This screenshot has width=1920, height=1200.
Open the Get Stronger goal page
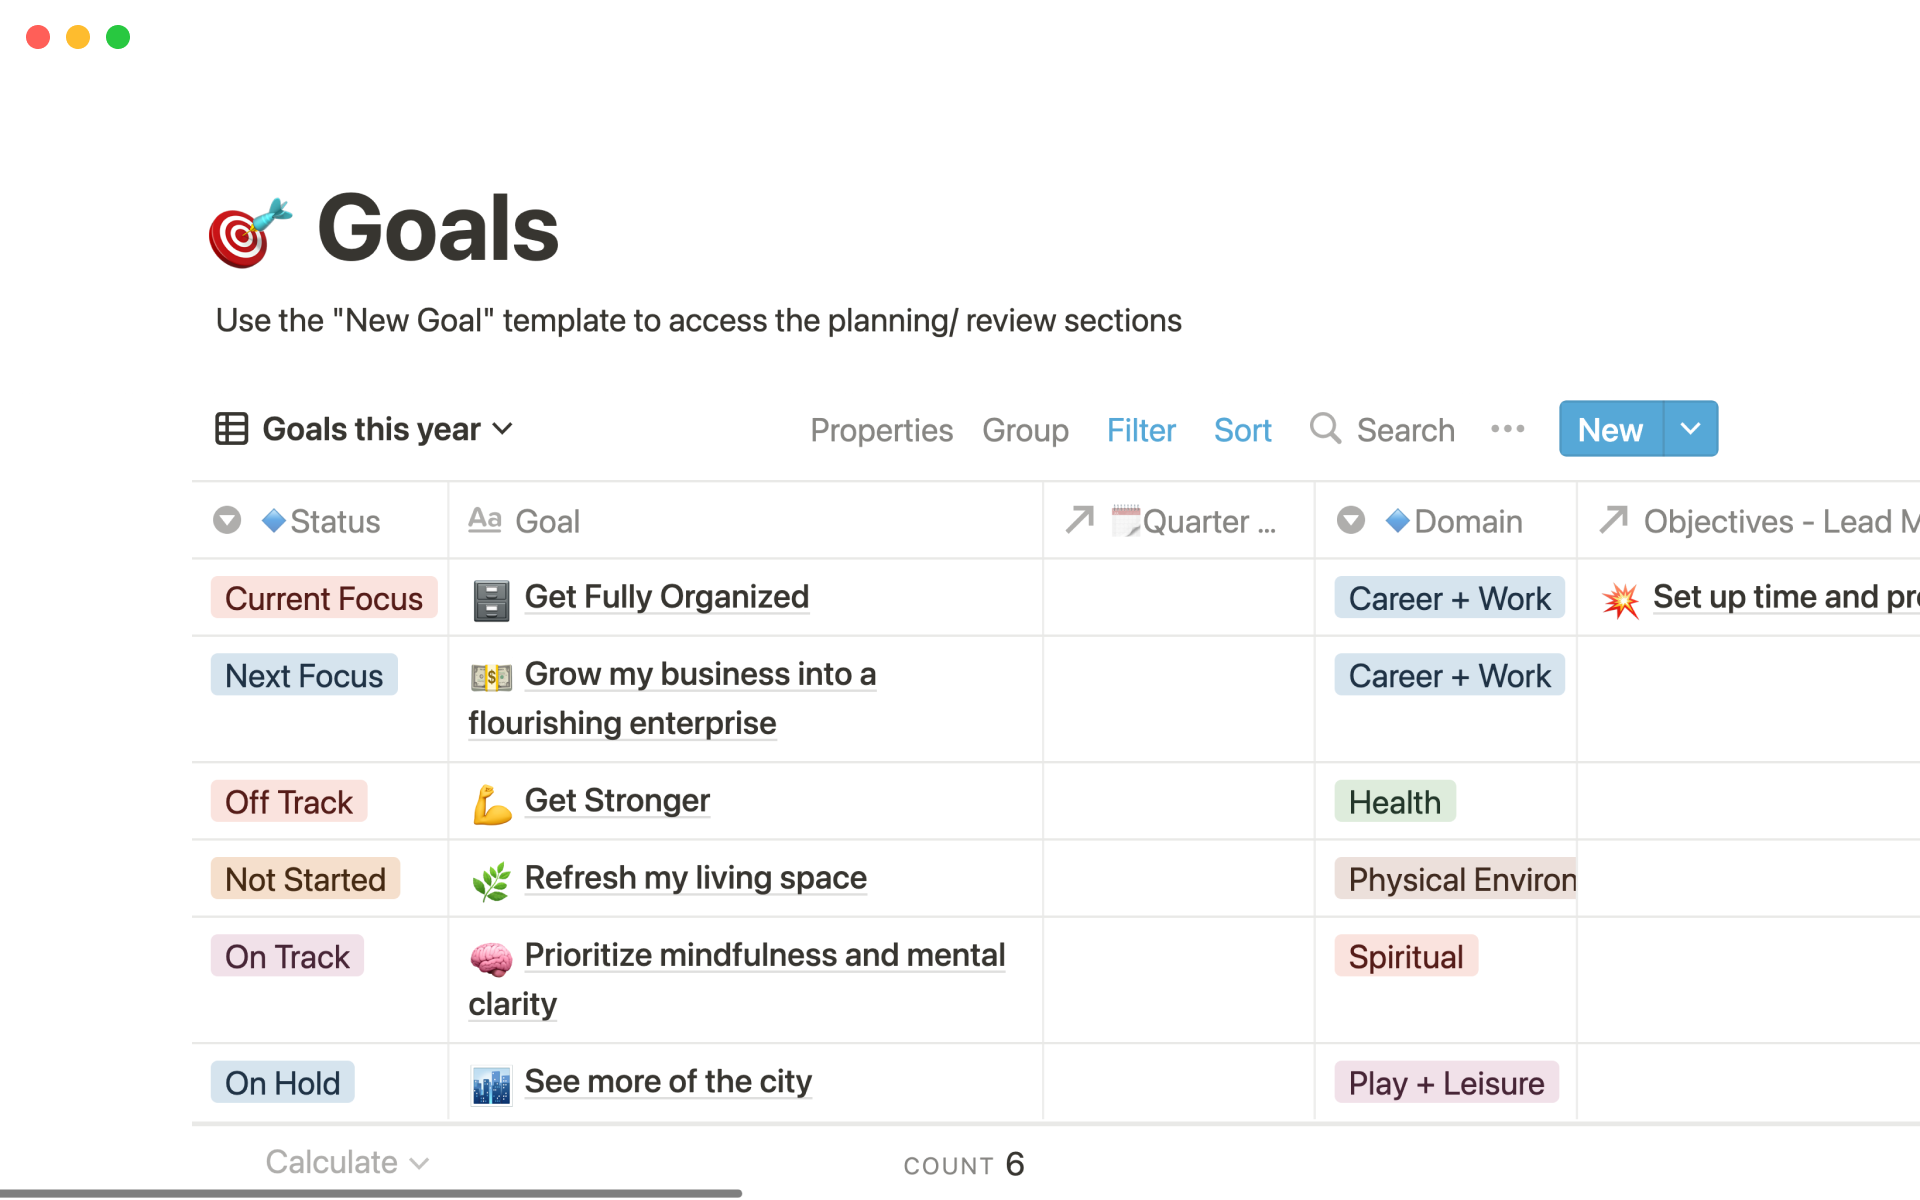pos(617,801)
